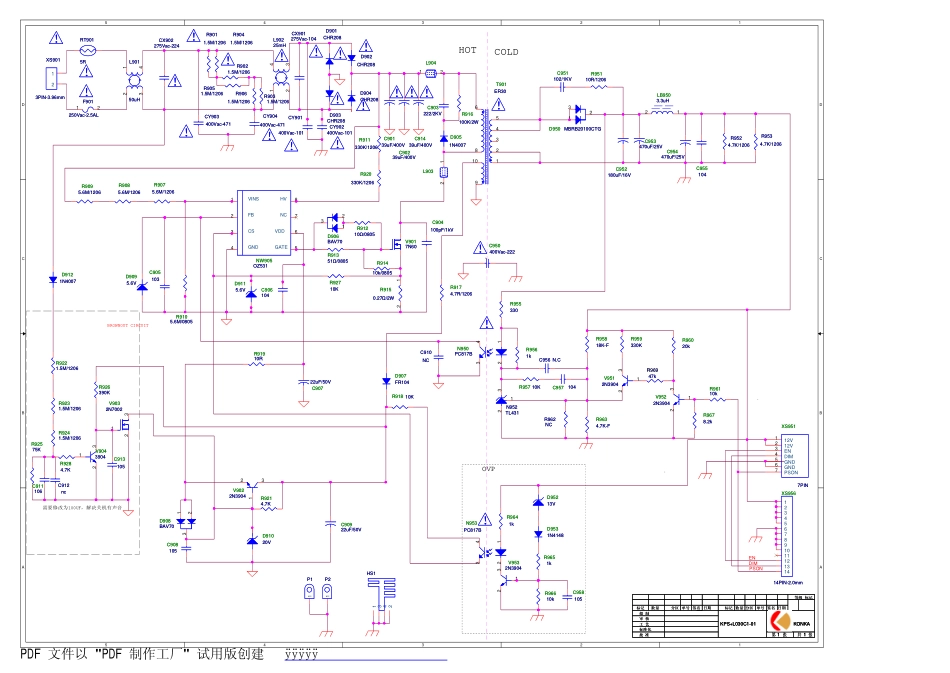This screenshot has height=673, width=950.
Task: Click the PDF trial version footer text
Action: point(142,654)
